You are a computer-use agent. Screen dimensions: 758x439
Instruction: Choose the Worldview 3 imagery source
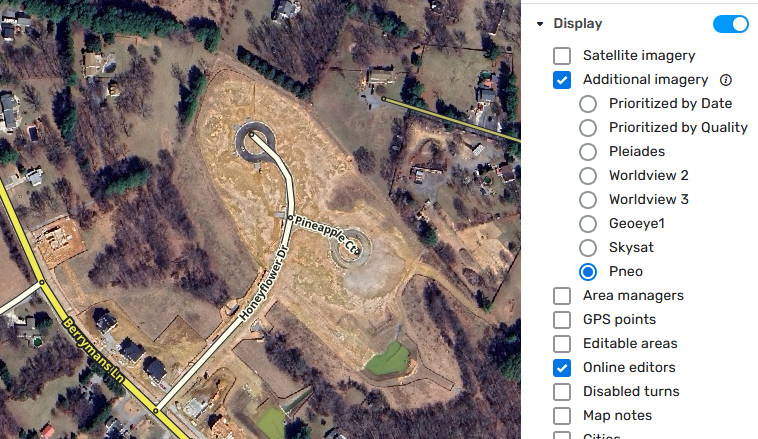(588, 200)
